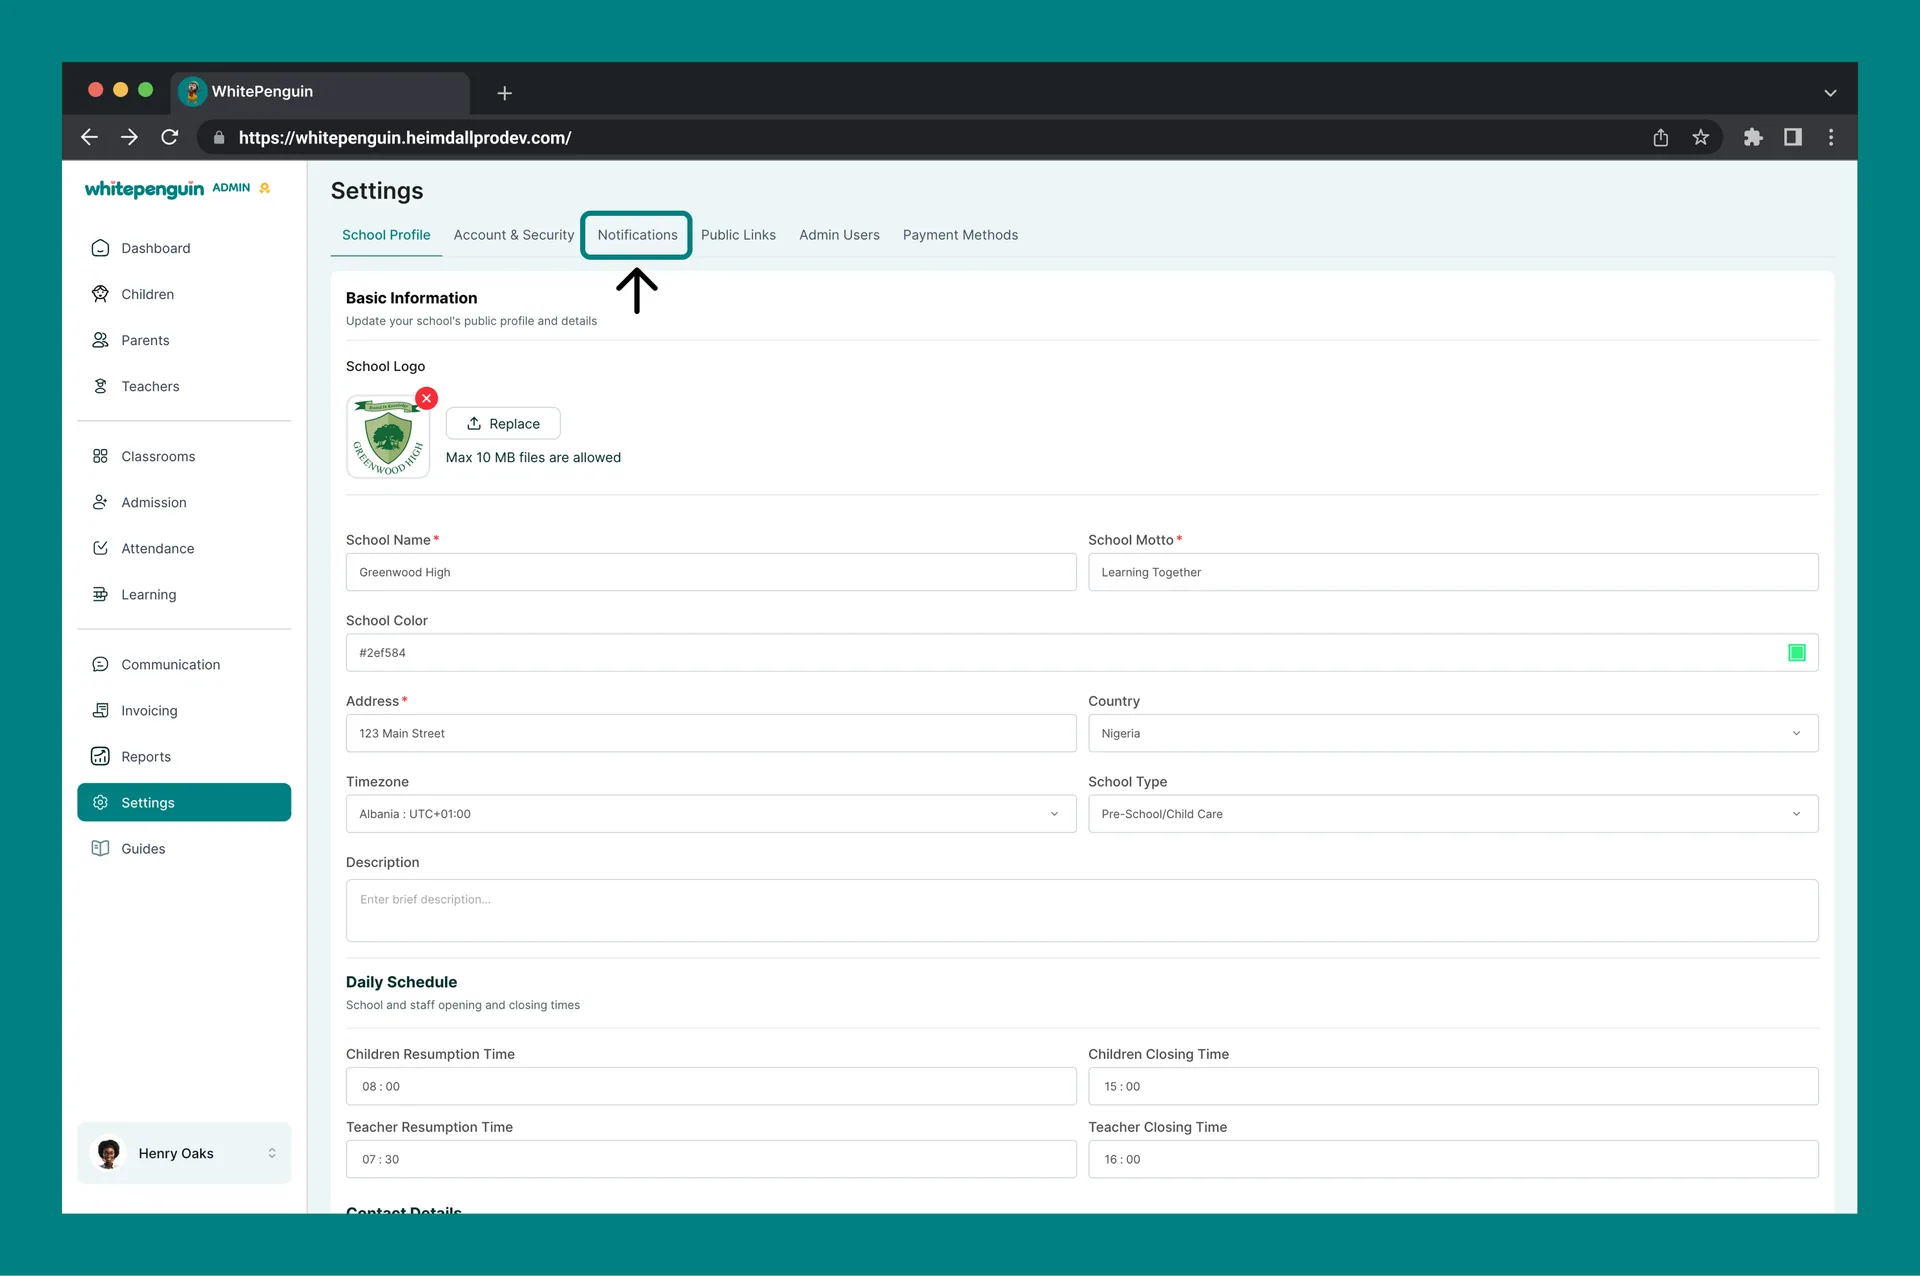Open browser tab list chevron
Viewport: 1920px width, 1276px height.
point(1830,92)
